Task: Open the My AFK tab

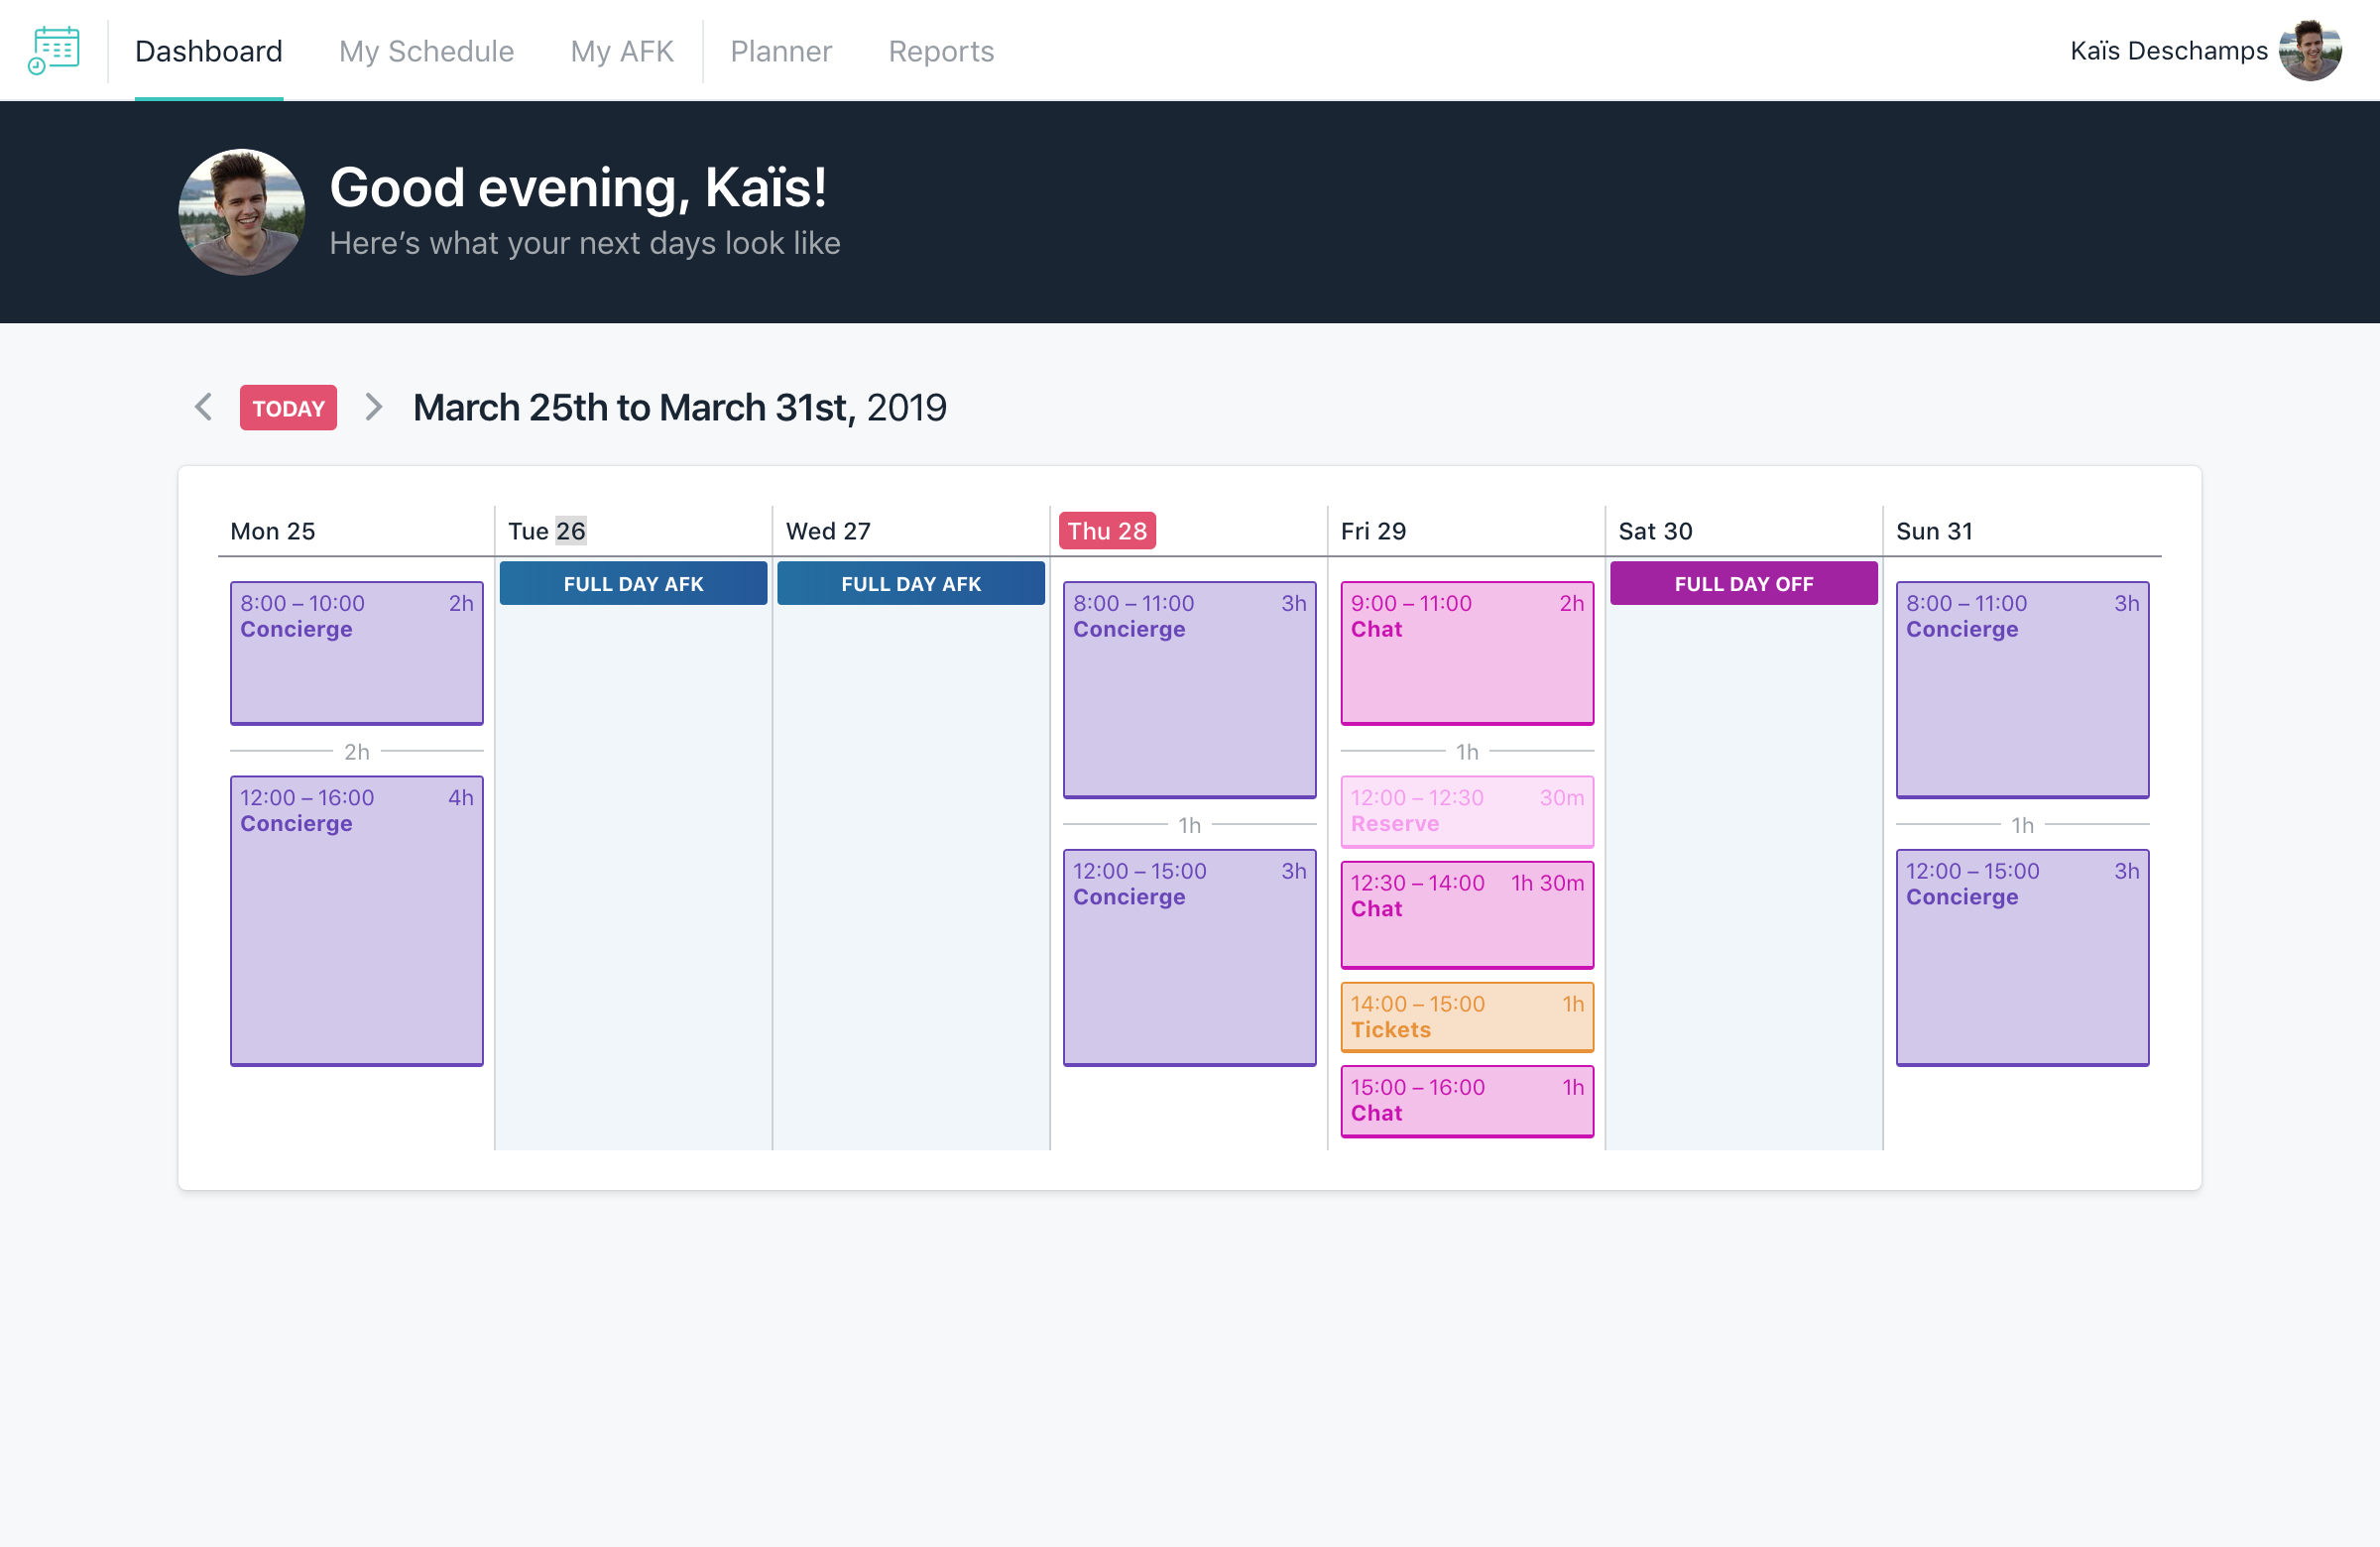Action: pos(622,51)
